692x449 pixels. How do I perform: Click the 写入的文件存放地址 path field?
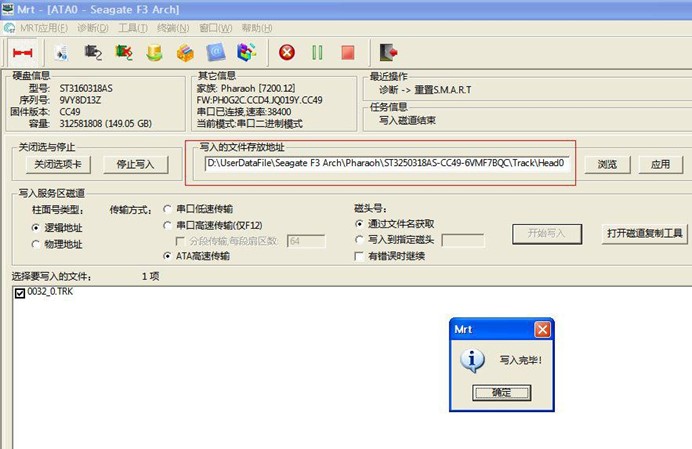[386, 163]
